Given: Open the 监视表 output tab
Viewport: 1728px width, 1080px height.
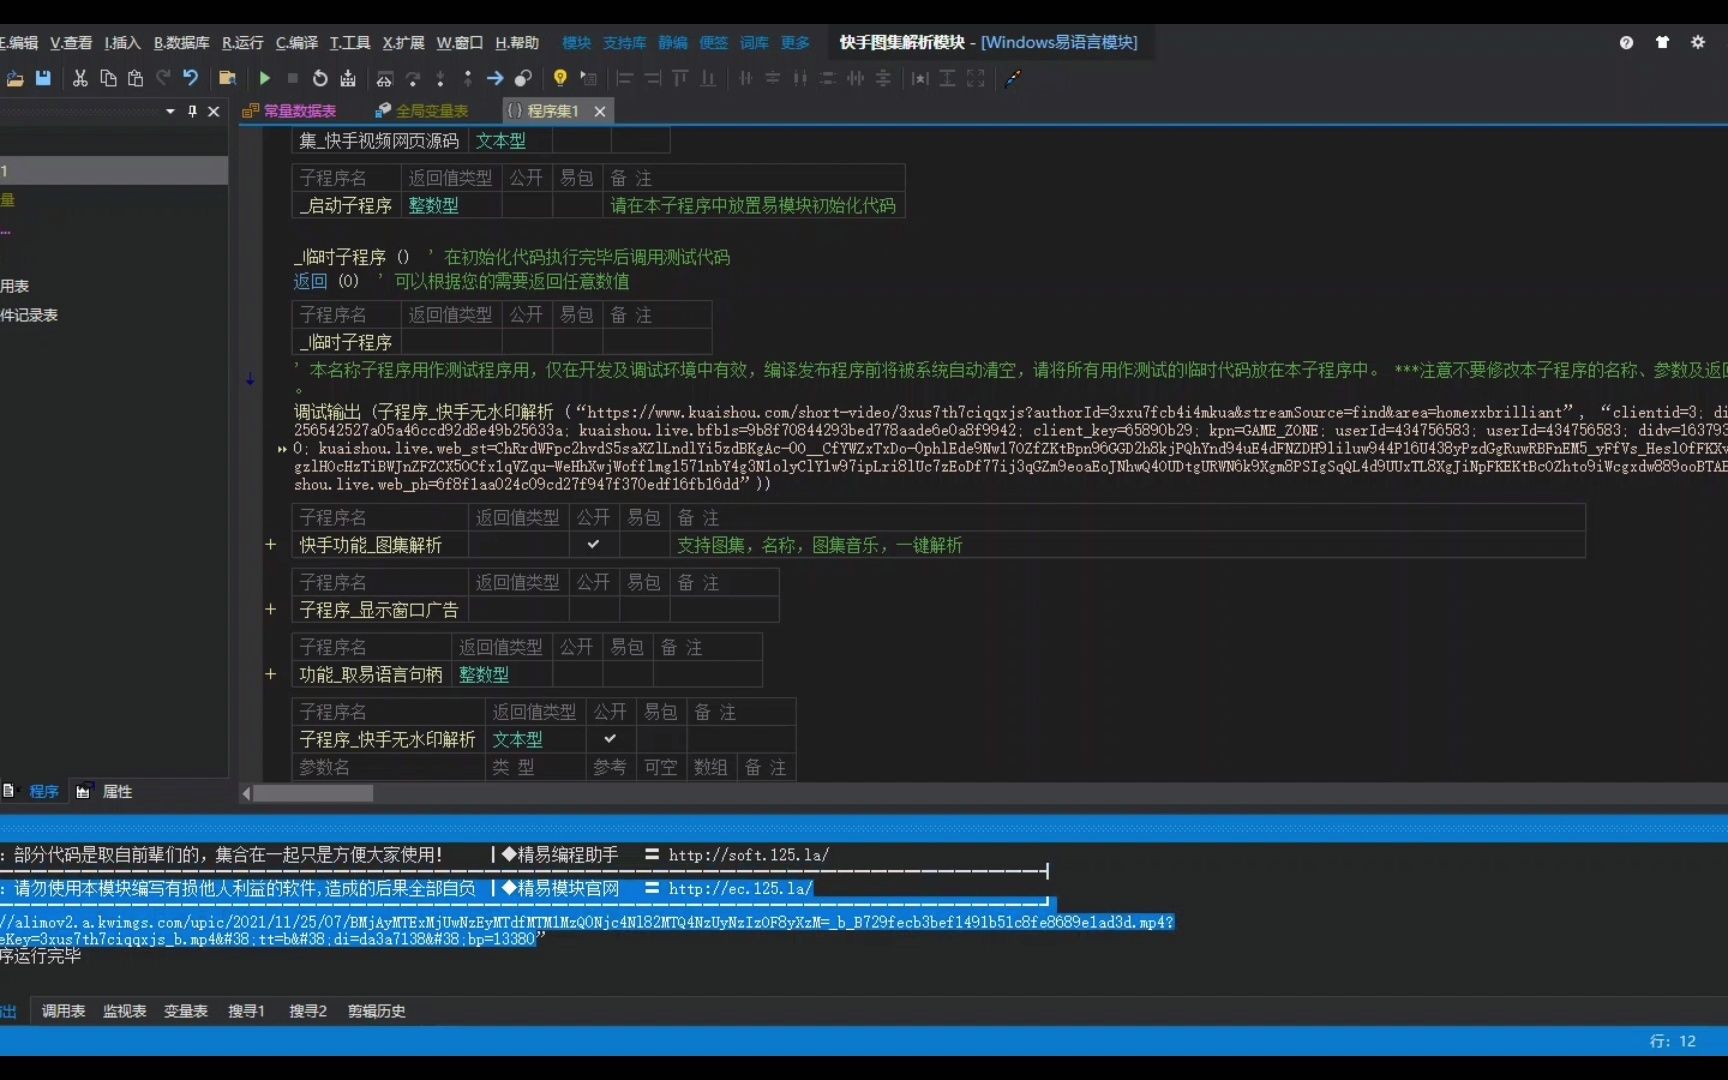Looking at the screenshot, I should [x=124, y=1011].
